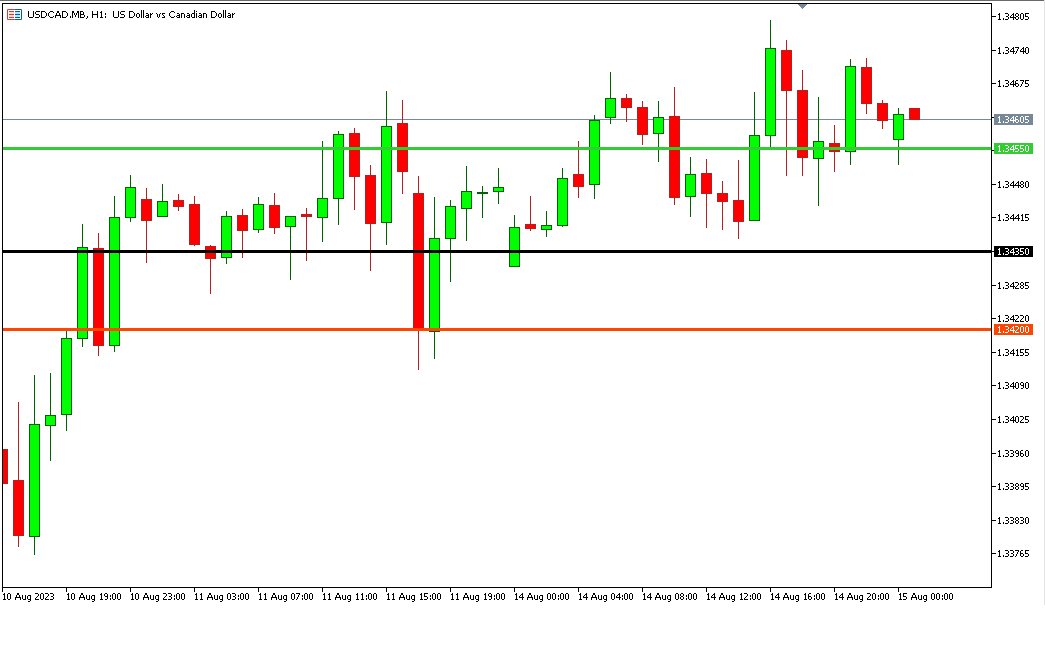1045x672 pixels.
Task: Click the 1.33830 price scale label
Action: 1013,520
